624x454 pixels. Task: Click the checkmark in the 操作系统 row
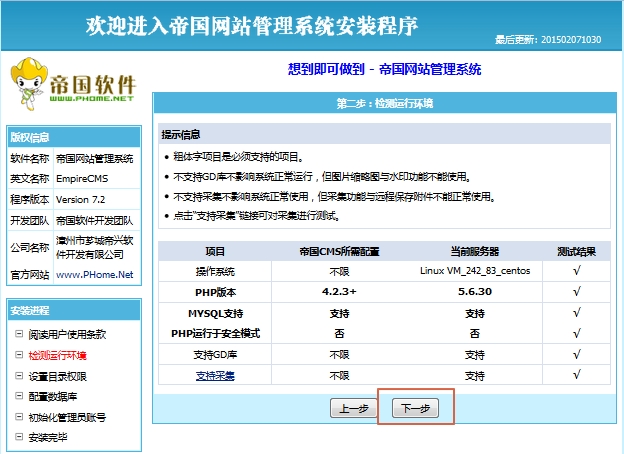577,271
